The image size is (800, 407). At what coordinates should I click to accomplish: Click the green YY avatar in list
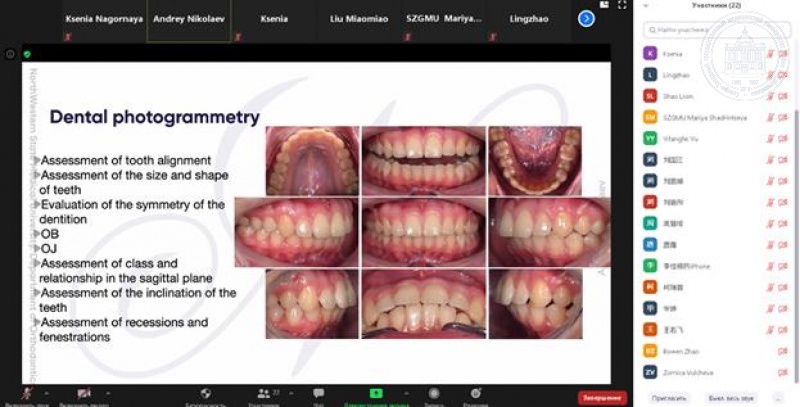(x=650, y=139)
